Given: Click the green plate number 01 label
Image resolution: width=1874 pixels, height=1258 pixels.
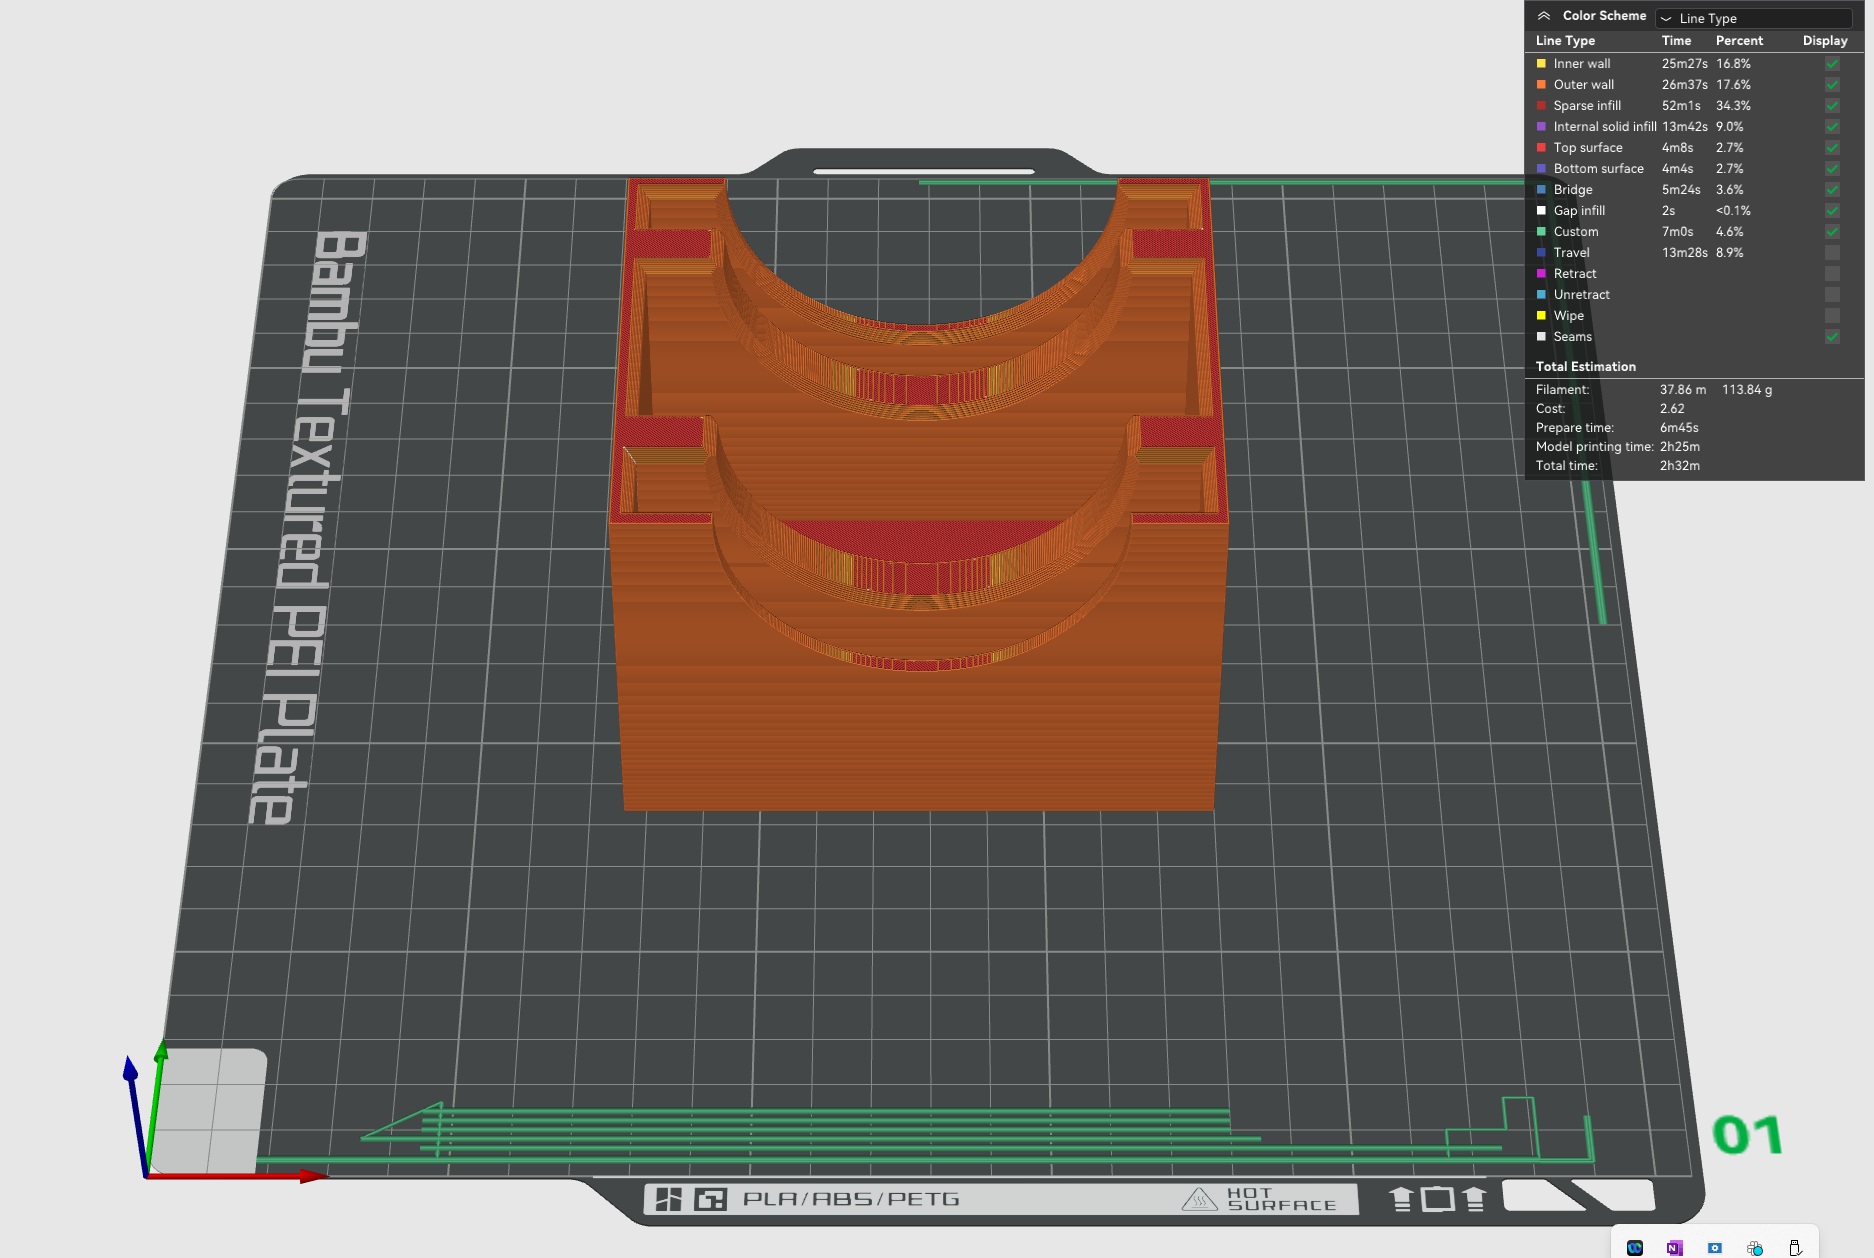Looking at the screenshot, I should [x=1747, y=1136].
